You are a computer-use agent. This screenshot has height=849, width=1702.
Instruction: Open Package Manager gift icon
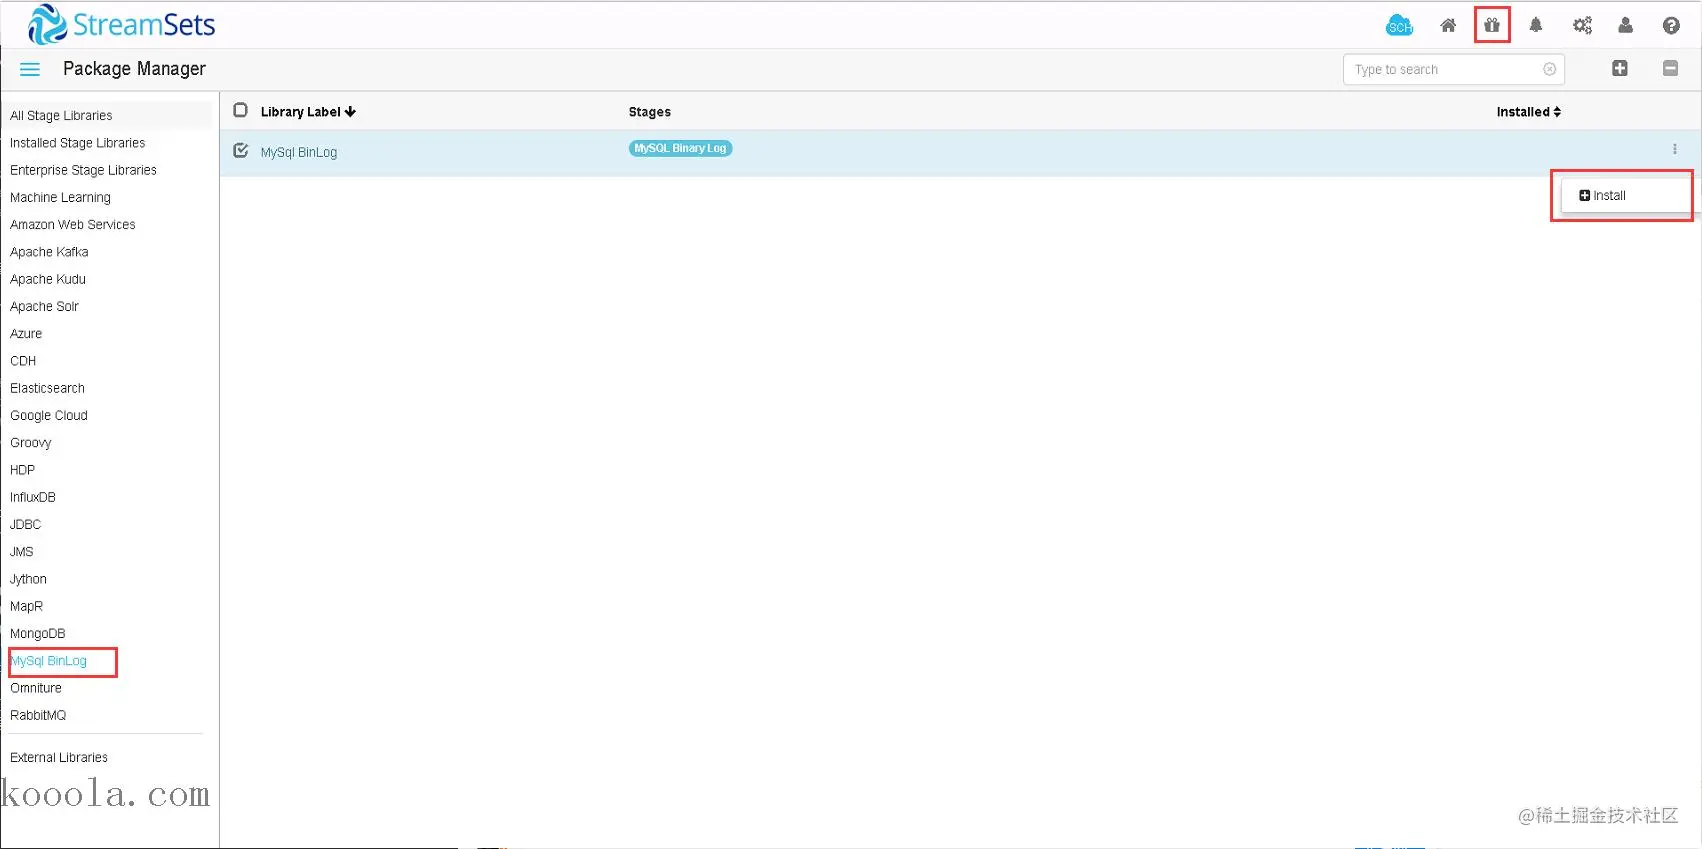click(1492, 25)
